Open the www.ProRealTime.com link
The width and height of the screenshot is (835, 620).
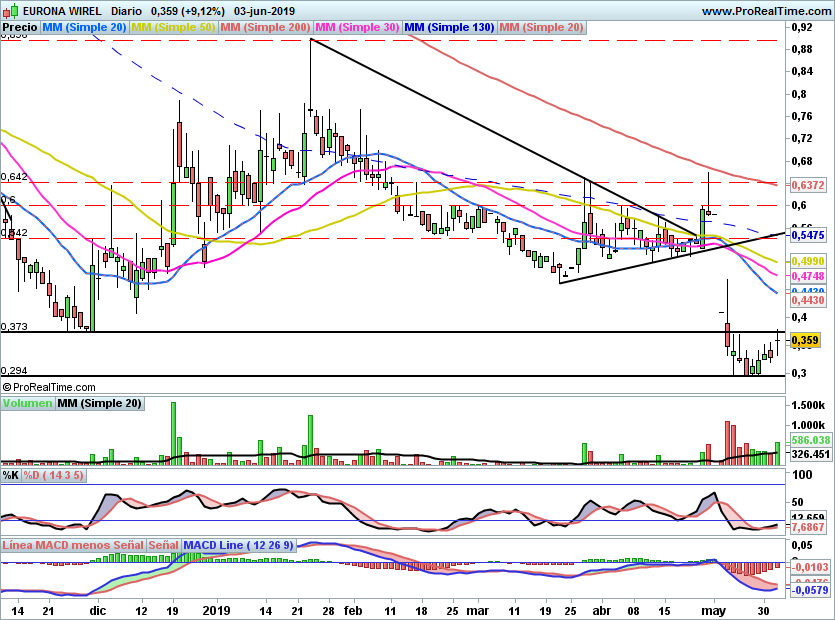tap(766, 11)
